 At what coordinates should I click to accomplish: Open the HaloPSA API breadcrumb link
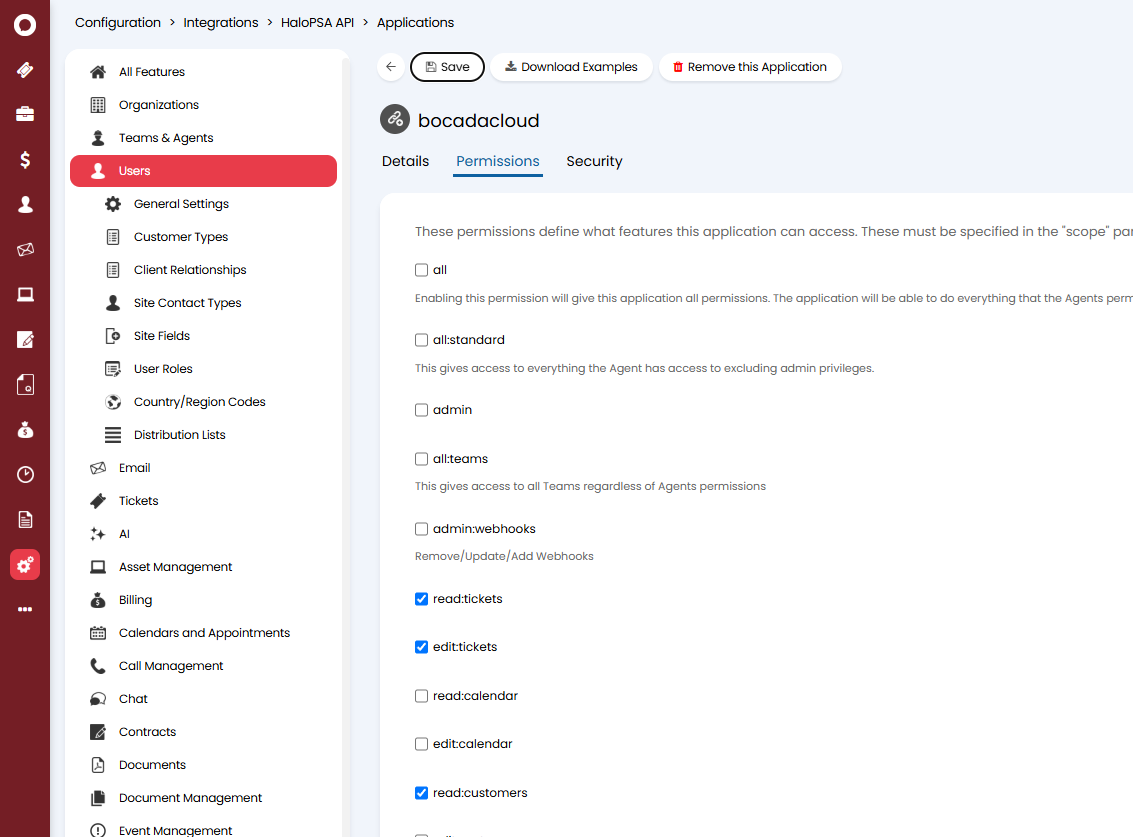coord(317,22)
